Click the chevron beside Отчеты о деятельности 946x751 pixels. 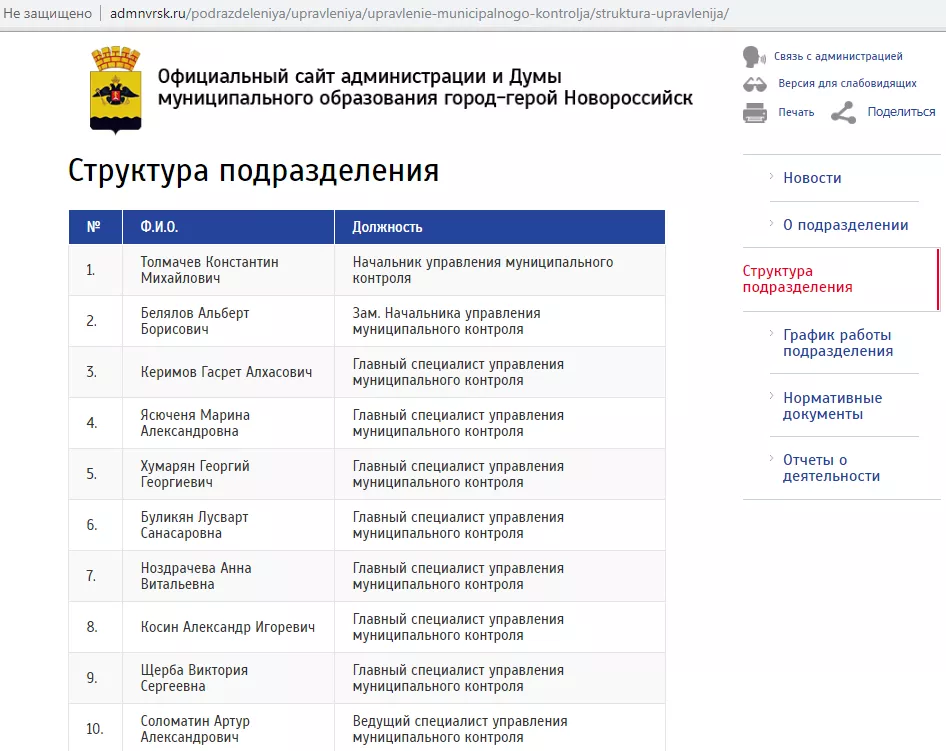click(771, 458)
